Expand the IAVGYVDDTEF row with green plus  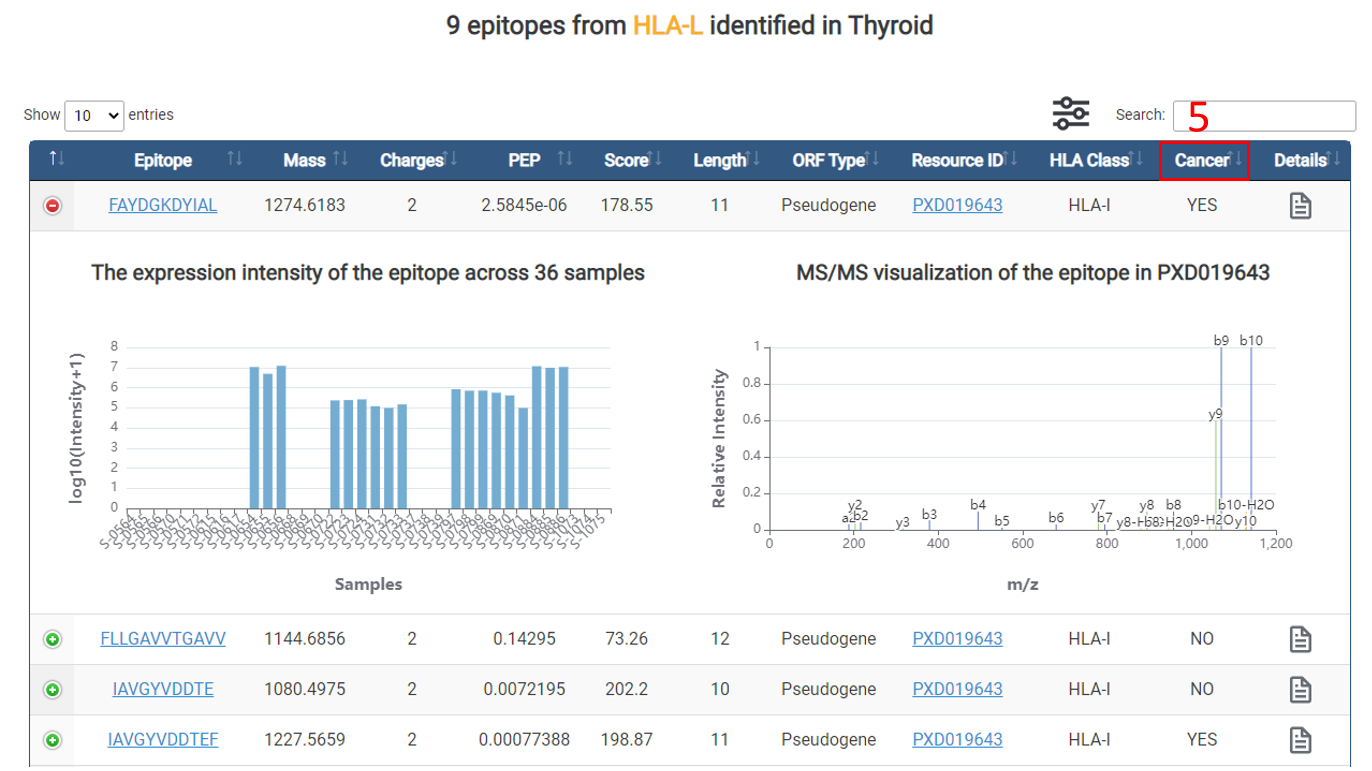(x=53, y=740)
